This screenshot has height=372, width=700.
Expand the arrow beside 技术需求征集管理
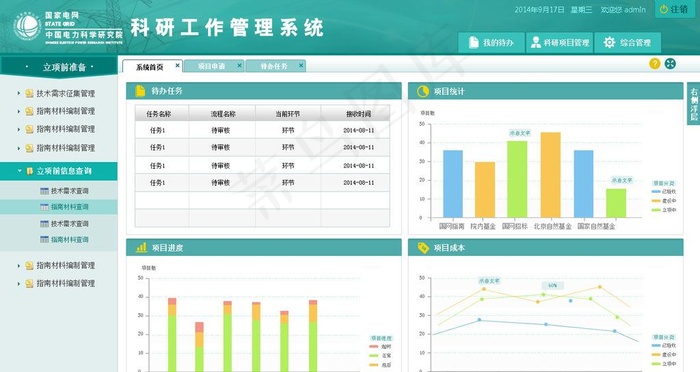coord(18,93)
